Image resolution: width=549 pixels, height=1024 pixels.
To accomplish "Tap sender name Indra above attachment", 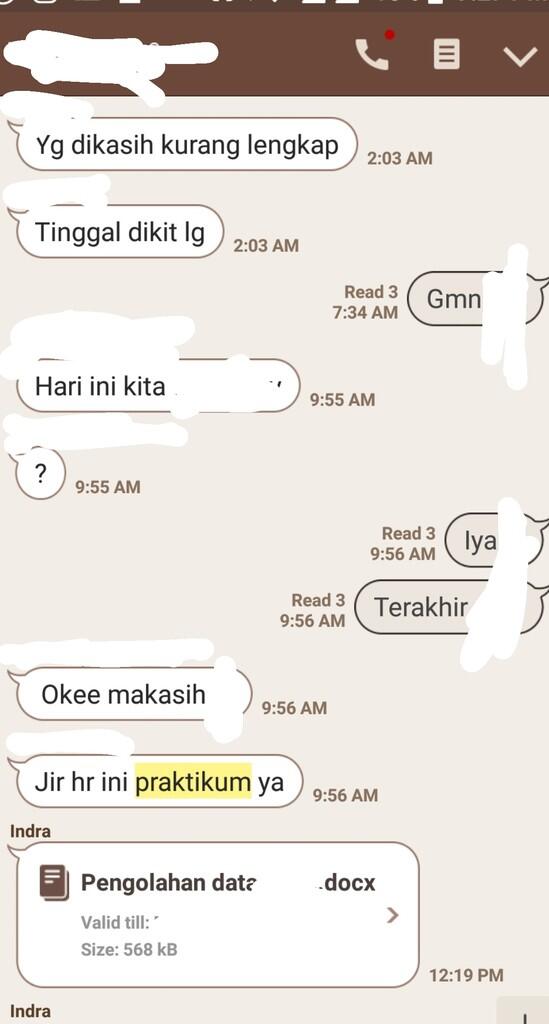I will [30, 831].
